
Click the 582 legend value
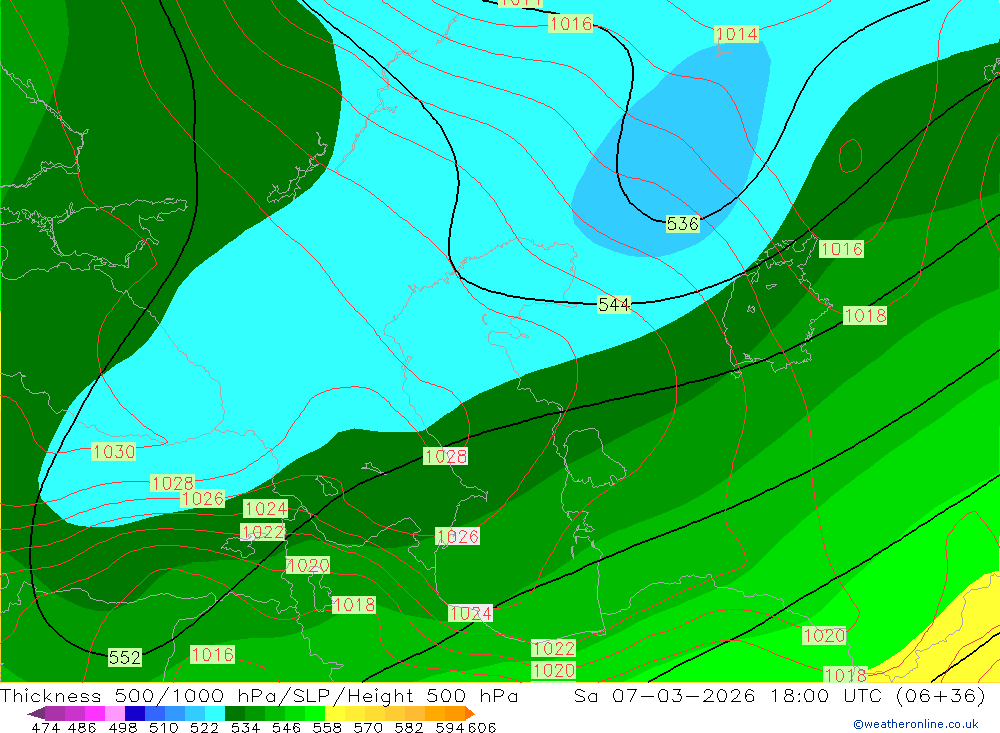coord(409,727)
